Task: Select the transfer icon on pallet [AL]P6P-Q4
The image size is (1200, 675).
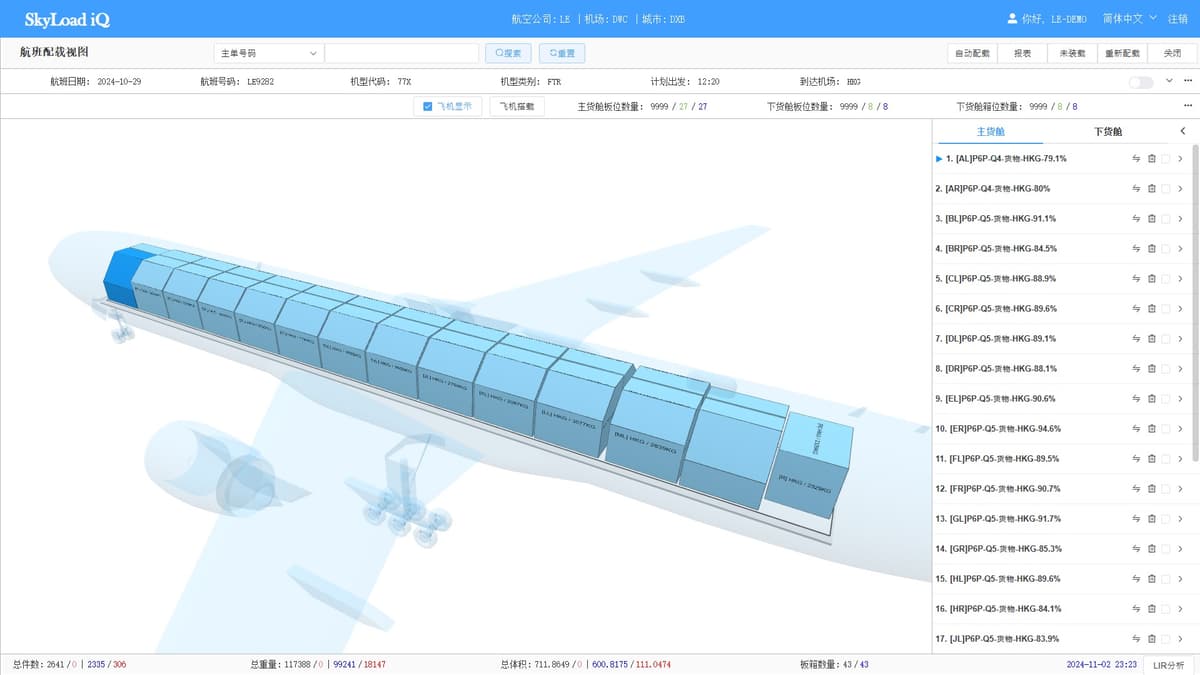Action: [1136, 158]
